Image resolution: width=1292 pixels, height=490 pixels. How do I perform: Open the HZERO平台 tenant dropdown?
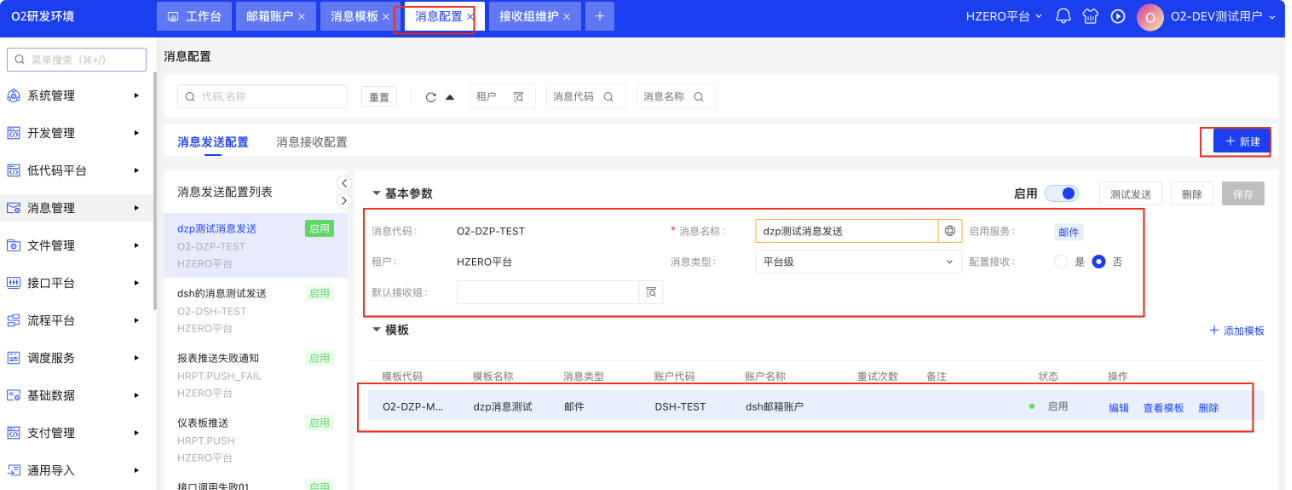[1003, 17]
